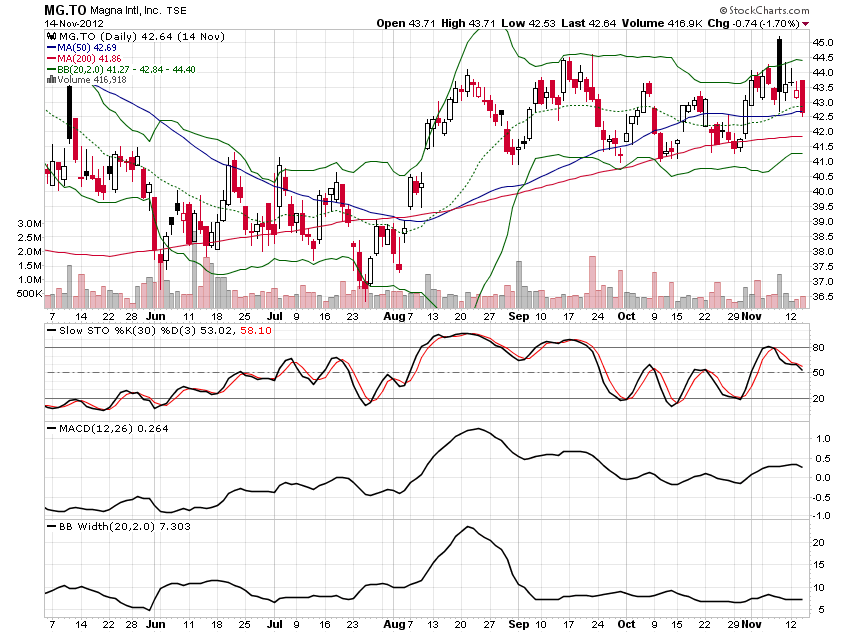This screenshot has width=850, height=633.
Task: Click the volume bars icon in legend
Action: 51,80
